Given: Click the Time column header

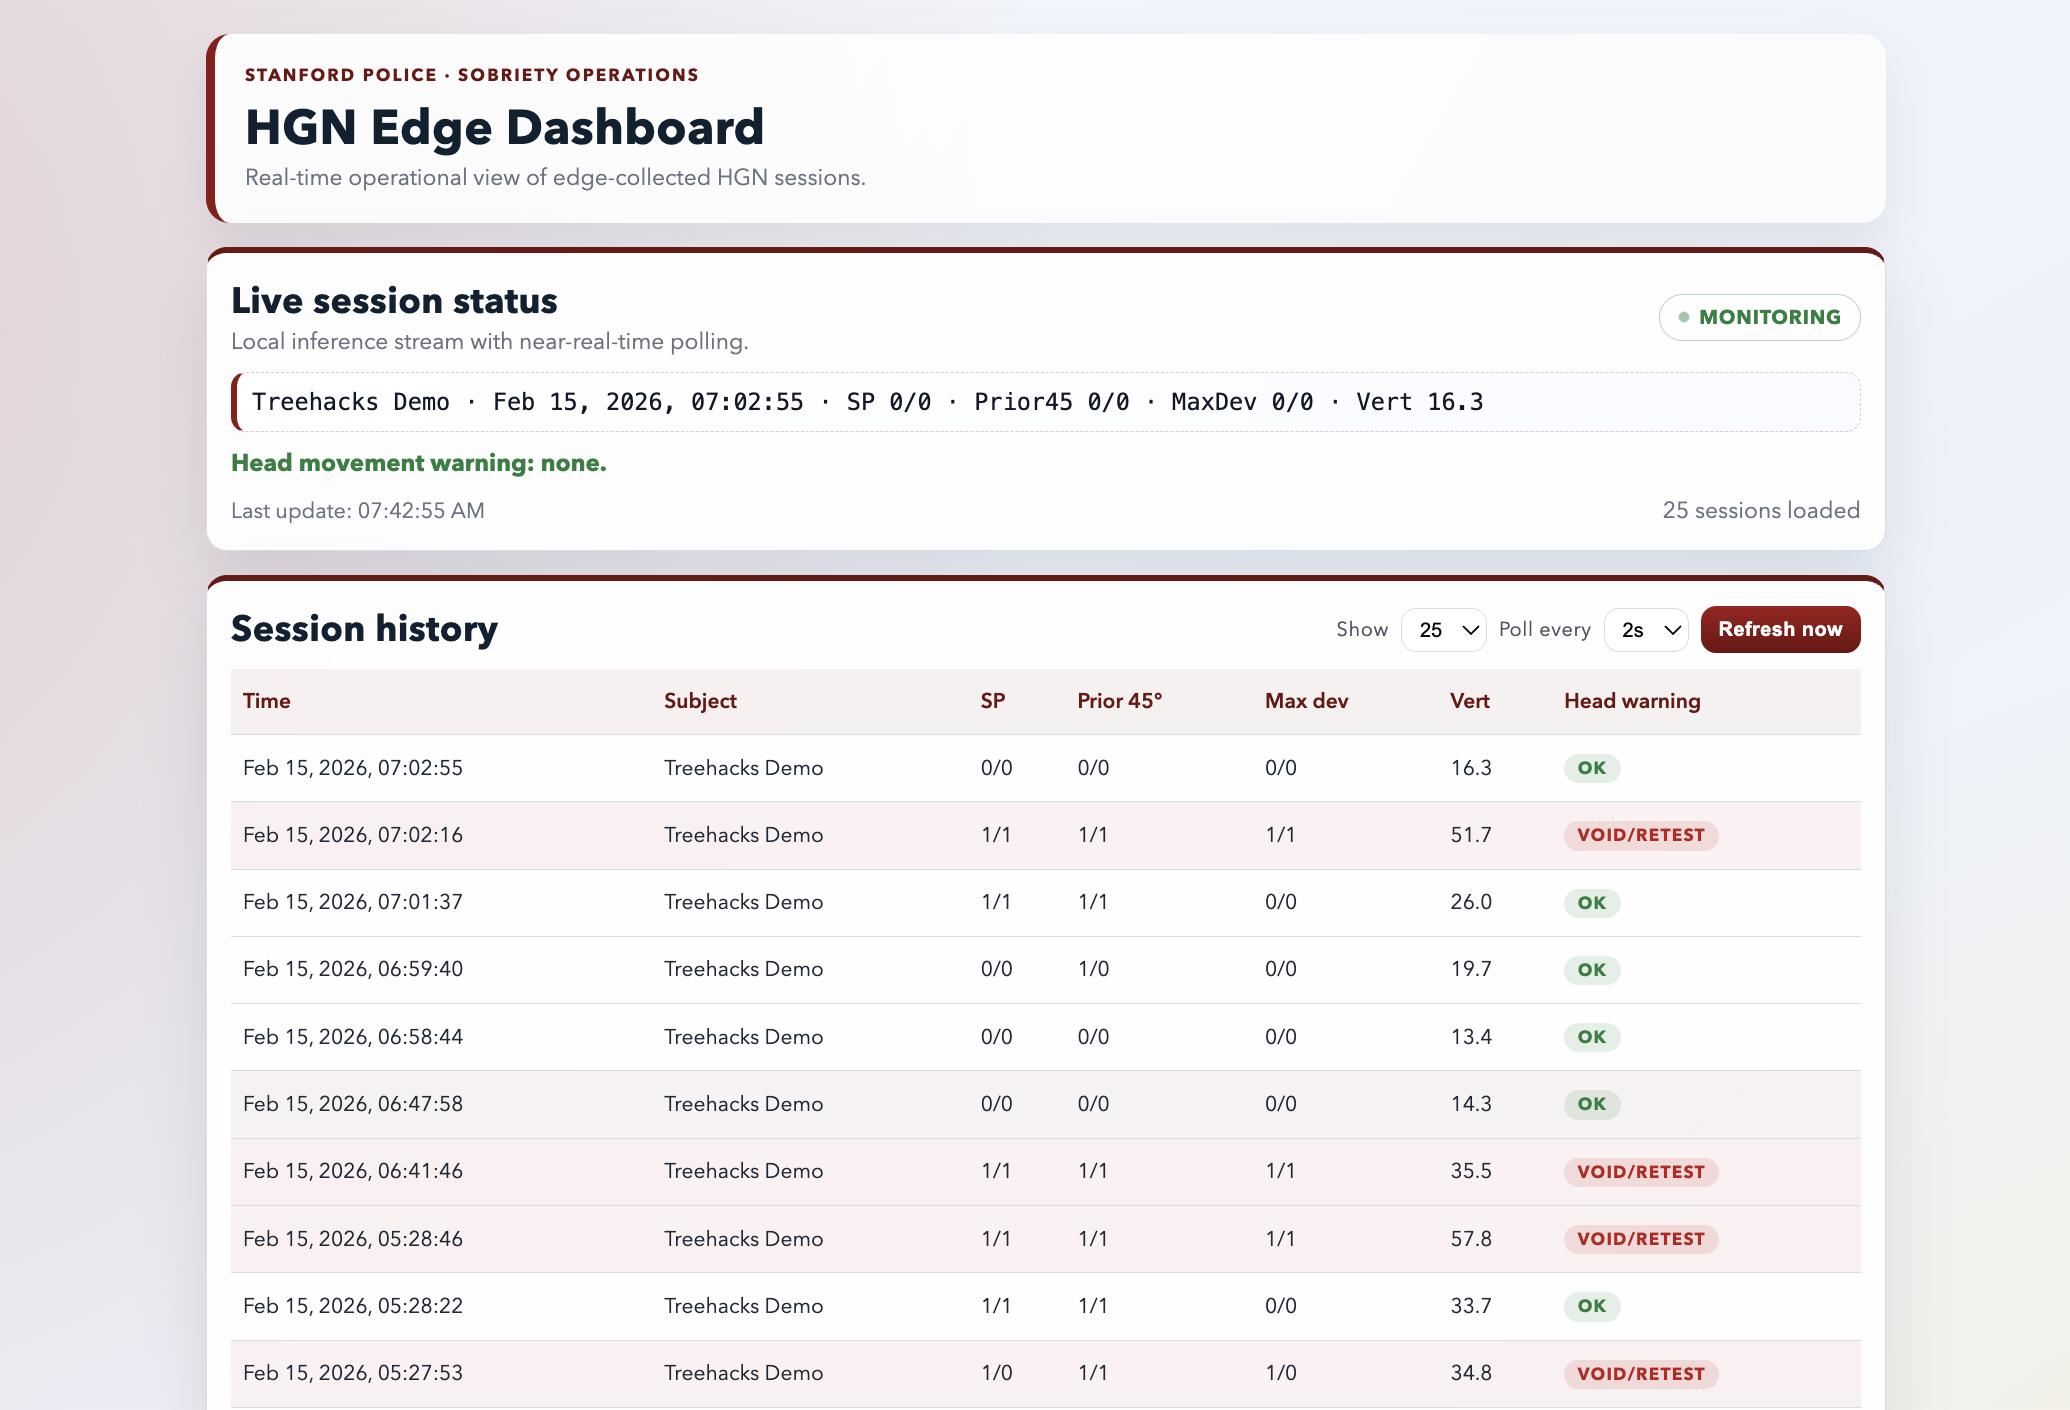Looking at the screenshot, I should [x=267, y=701].
